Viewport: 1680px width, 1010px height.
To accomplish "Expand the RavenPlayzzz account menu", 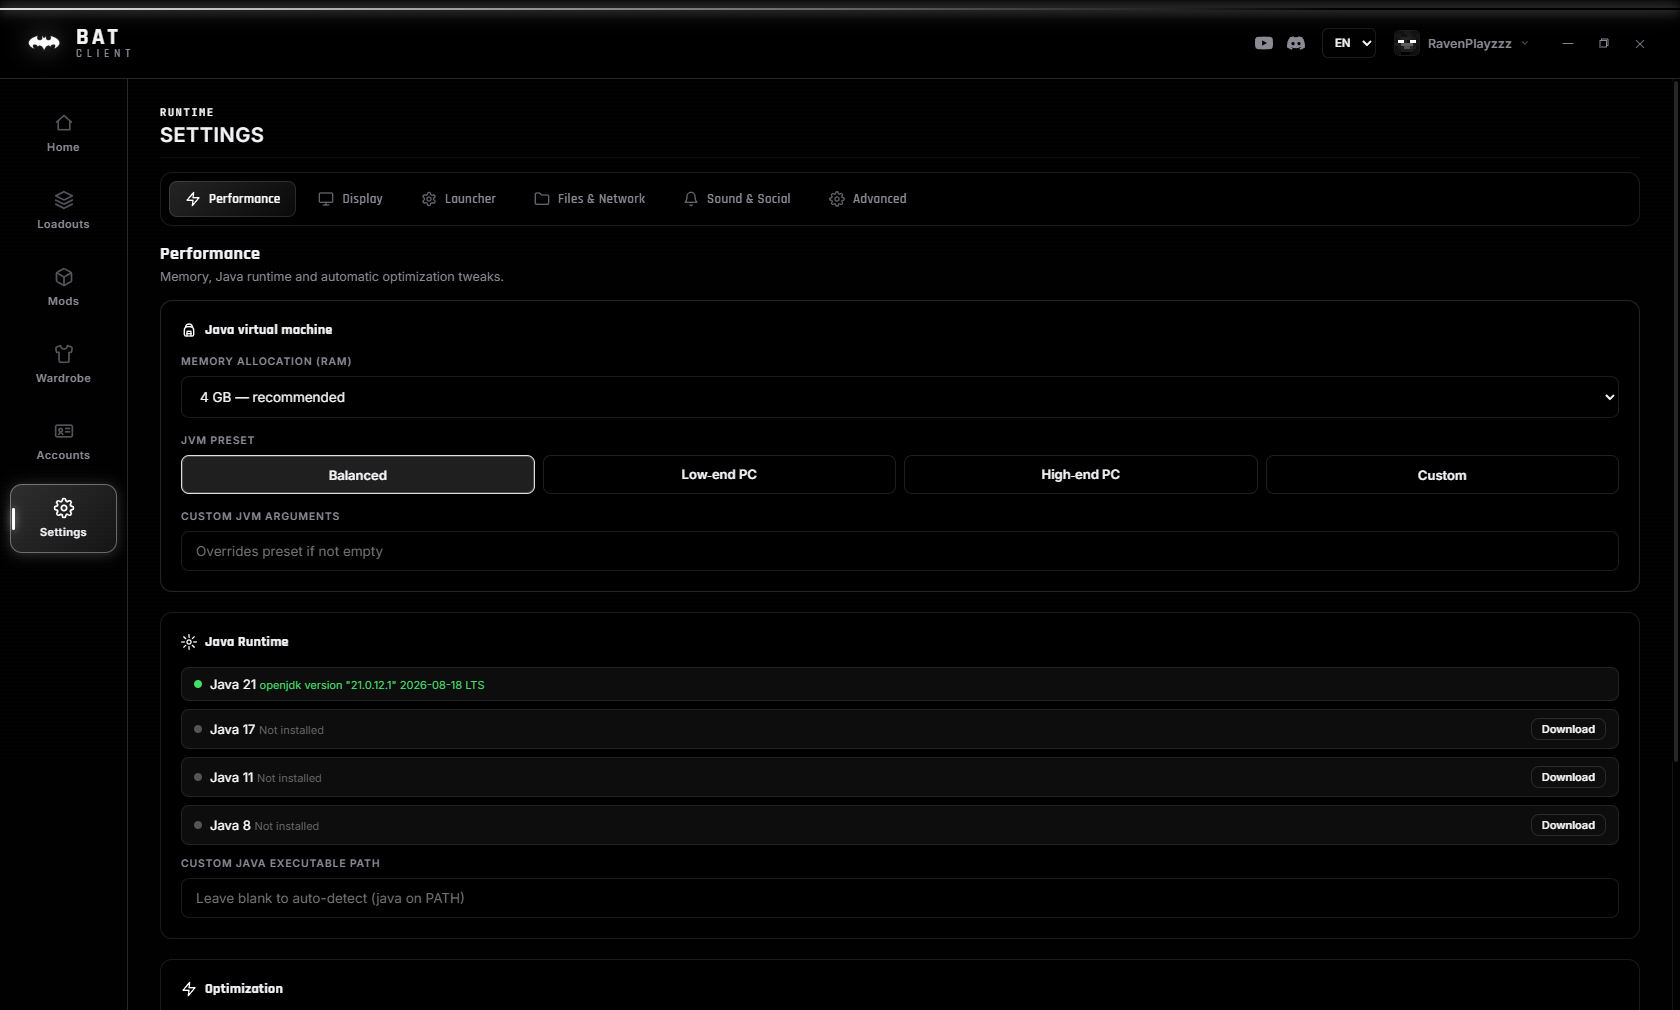I will click(x=1463, y=43).
